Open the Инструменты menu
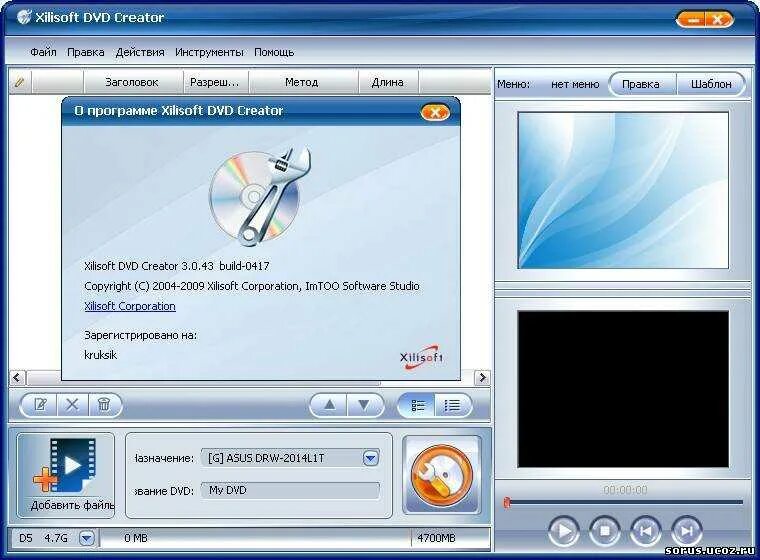The image size is (760, 560). click(209, 52)
